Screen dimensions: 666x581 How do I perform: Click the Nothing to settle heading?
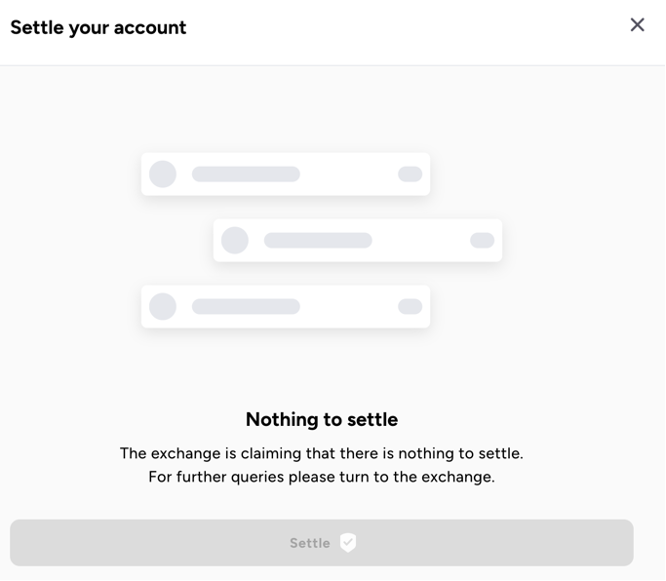[322, 419]
